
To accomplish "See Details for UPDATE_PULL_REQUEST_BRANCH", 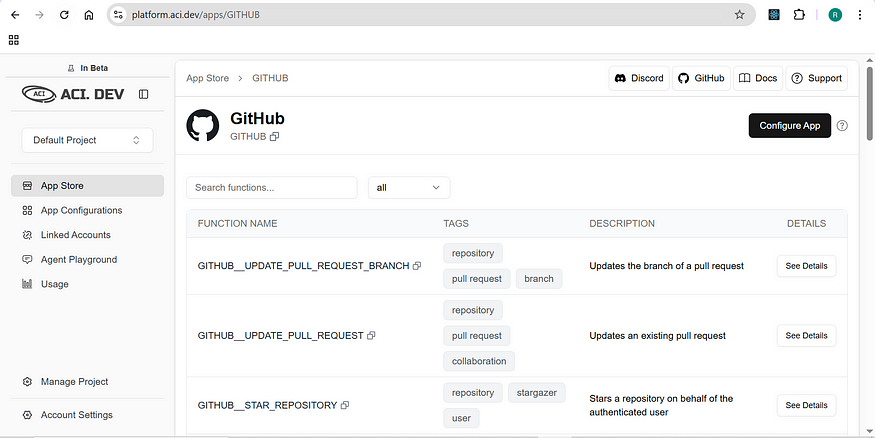I will pyautogui.click(x=806, y=266).
